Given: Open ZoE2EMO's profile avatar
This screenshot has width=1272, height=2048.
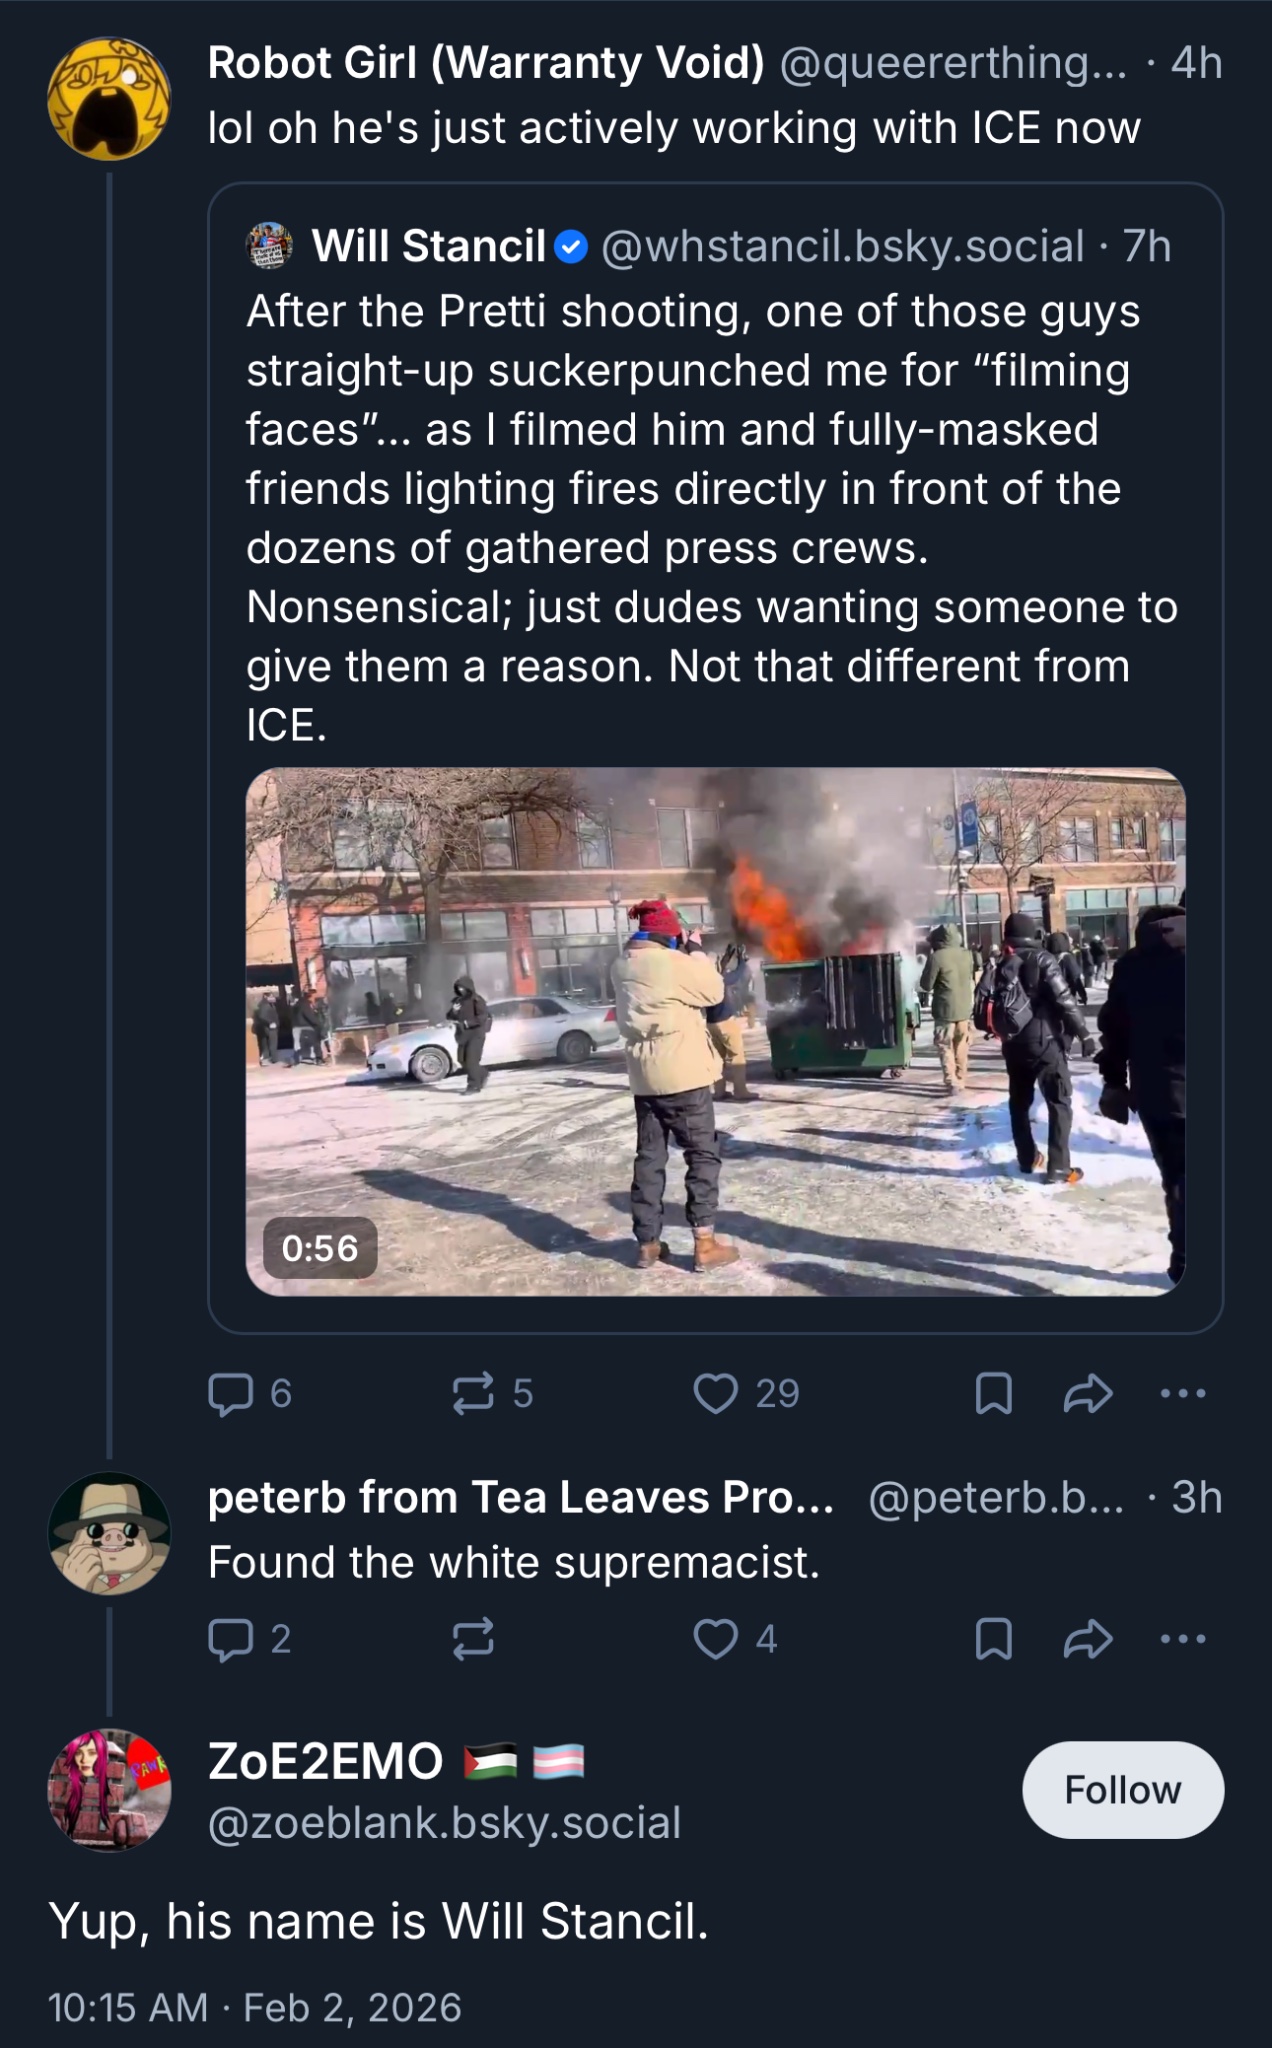Looking at the screenshot, I should point(109,1790).
